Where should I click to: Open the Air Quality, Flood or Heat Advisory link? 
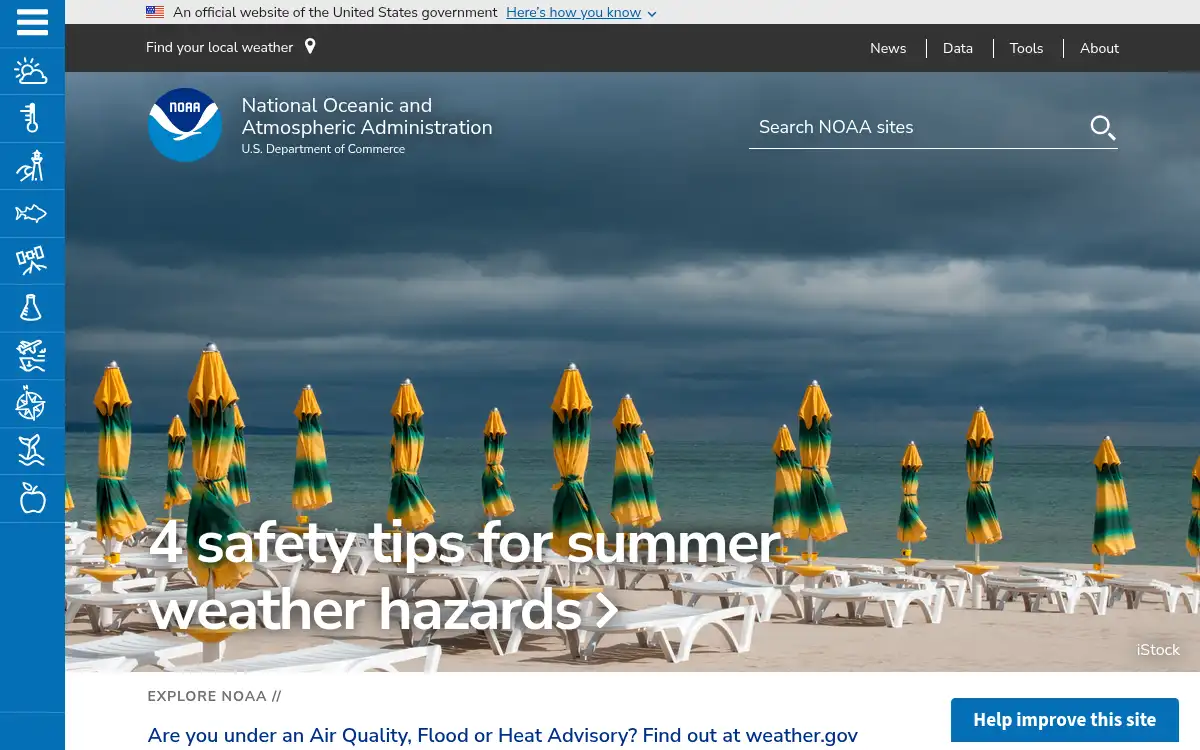tap(503, 735)
